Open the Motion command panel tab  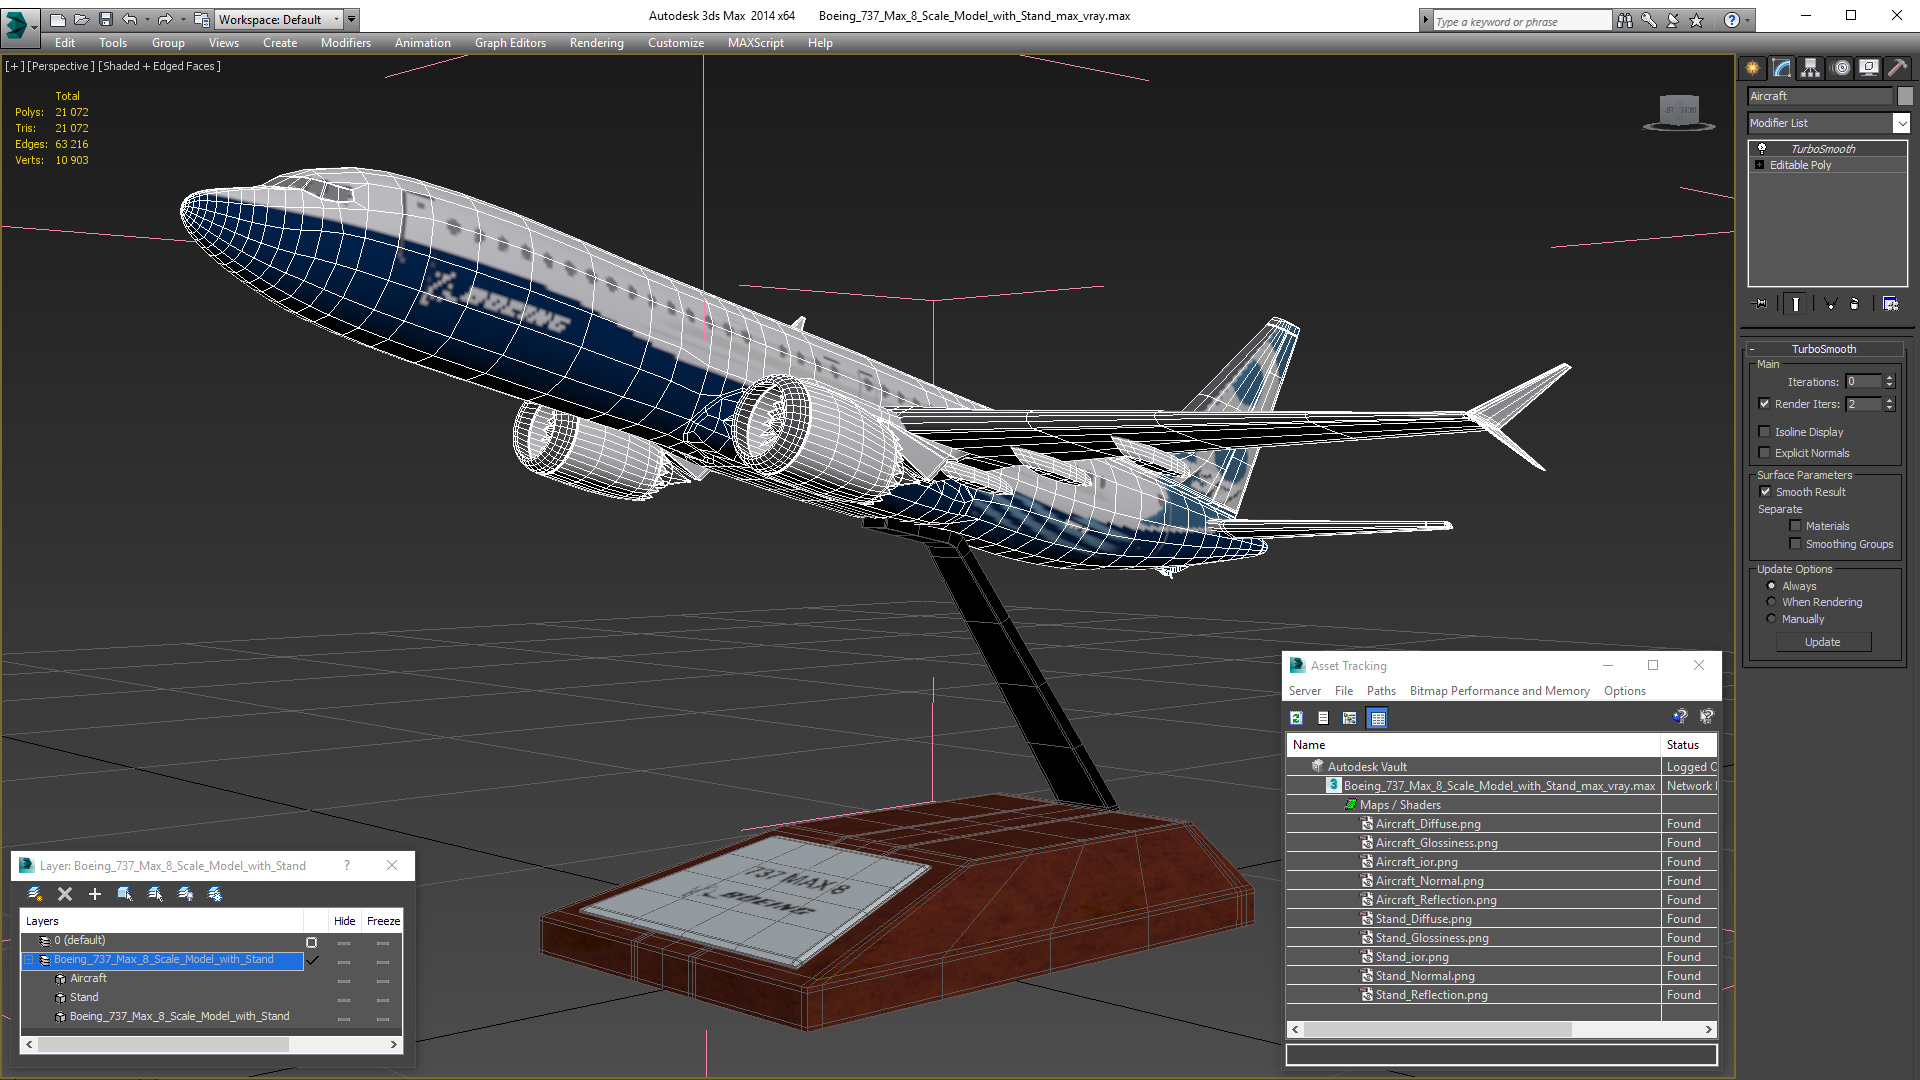click(x=1841, y=68)
